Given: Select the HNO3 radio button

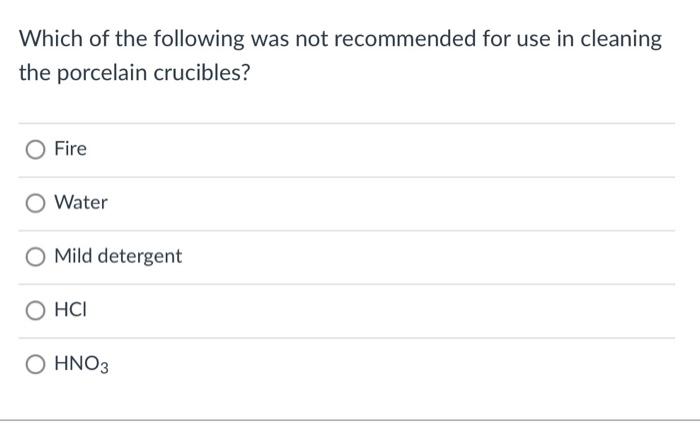Looking at the screenshot, I should pyautogui.click(x=35, y=364).
